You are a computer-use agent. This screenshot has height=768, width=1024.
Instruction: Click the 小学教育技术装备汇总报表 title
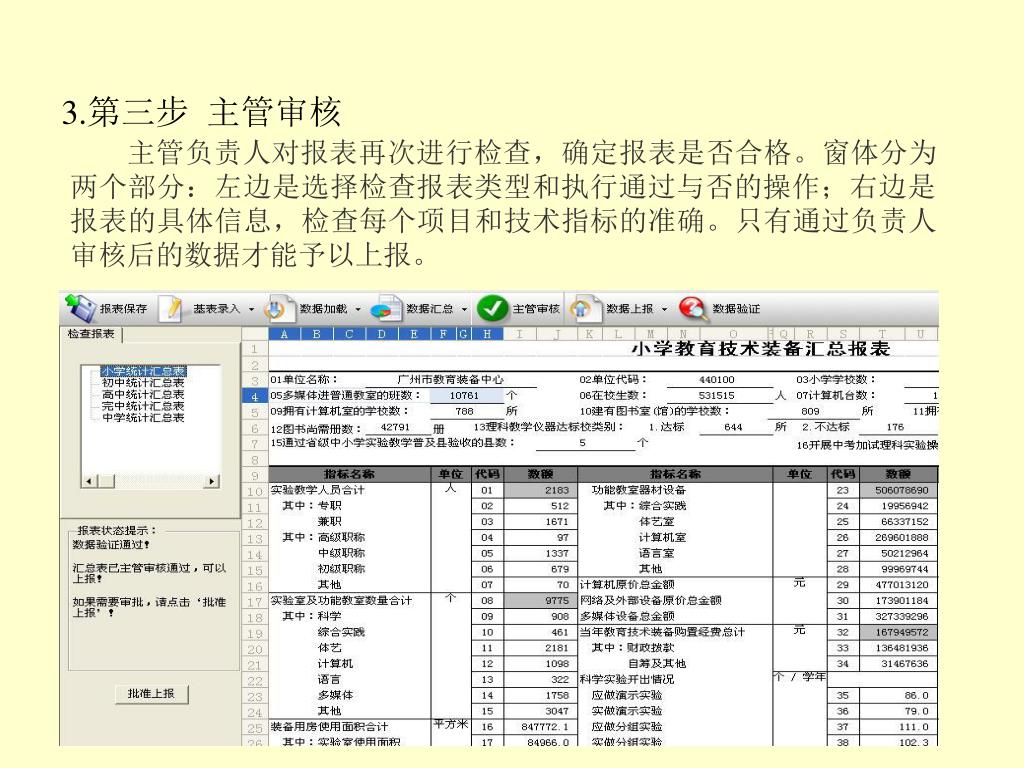pyautogui.click(x=761, y=348)
